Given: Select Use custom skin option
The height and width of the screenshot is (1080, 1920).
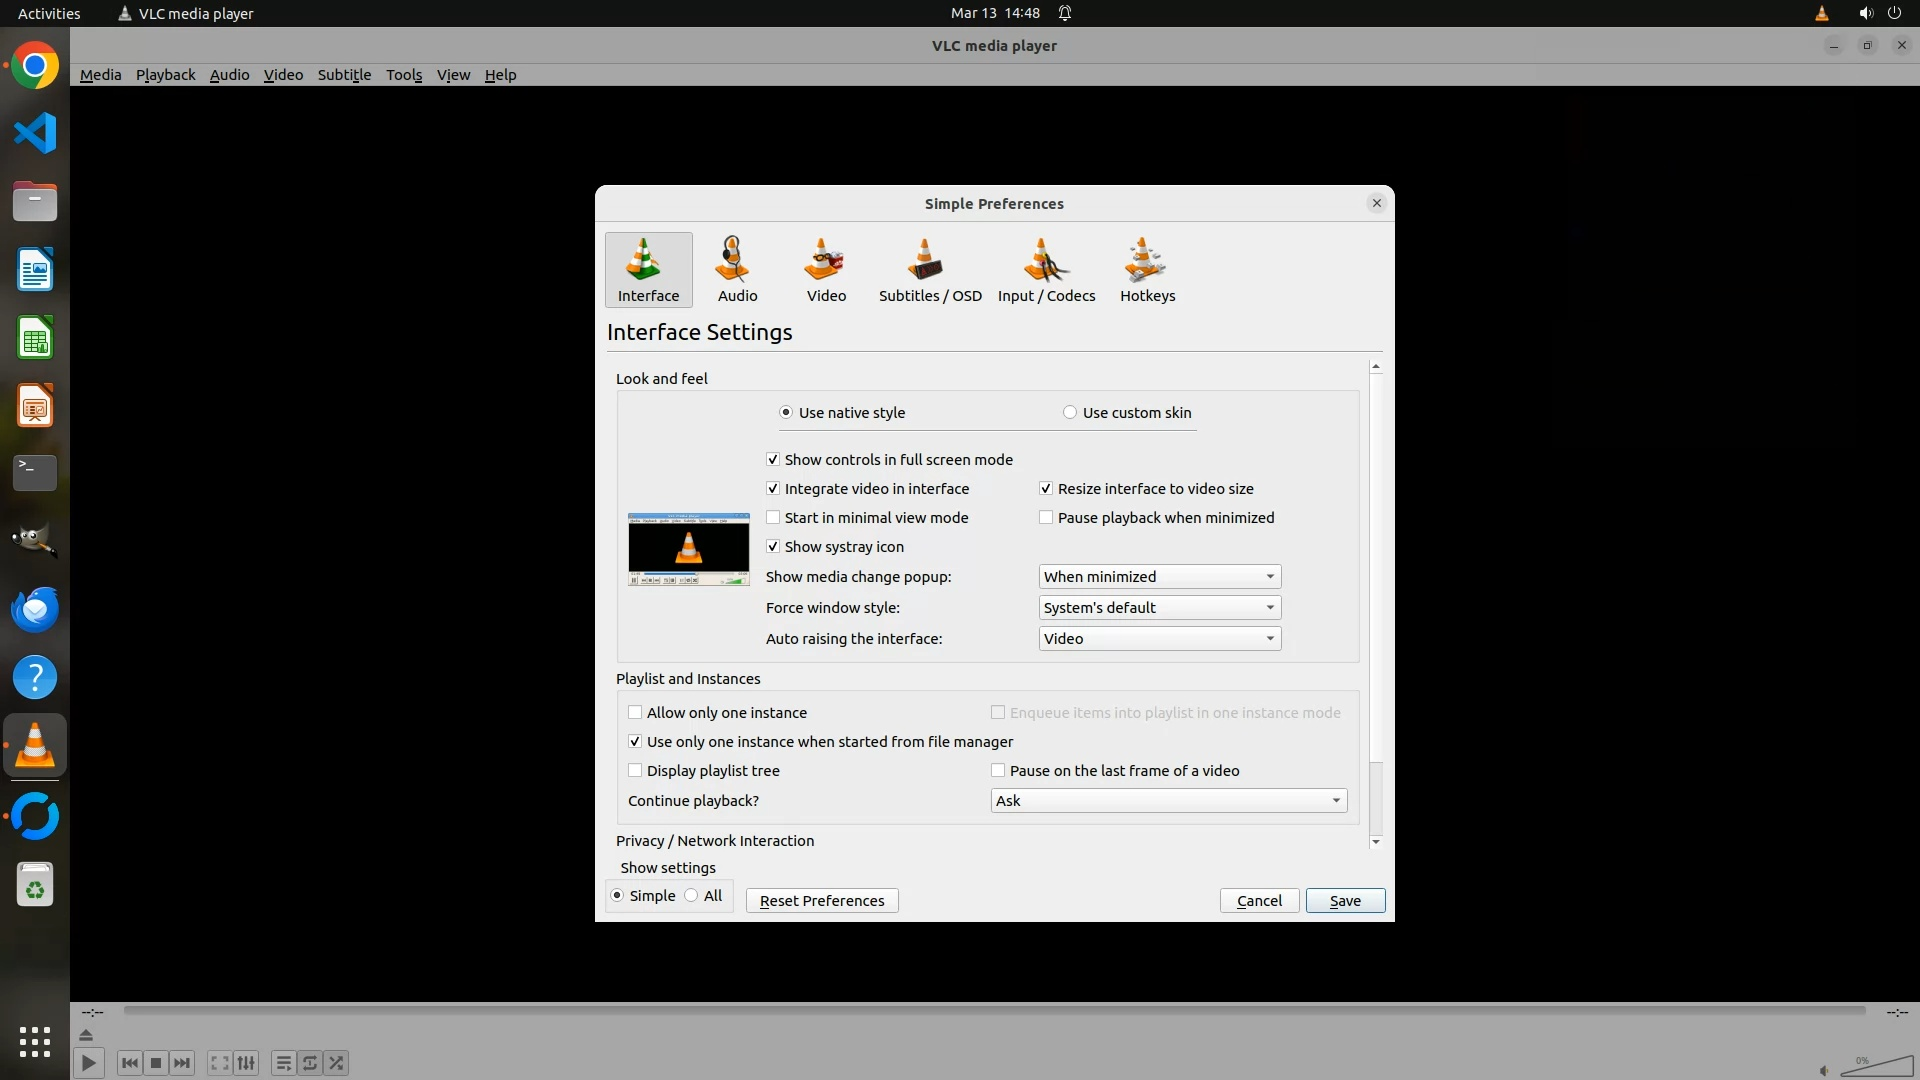Looking at the screenshot, I should coord(1070,413).
